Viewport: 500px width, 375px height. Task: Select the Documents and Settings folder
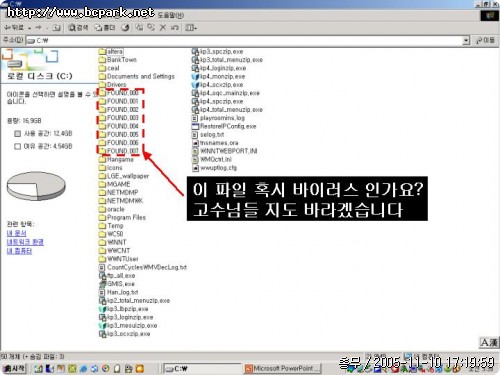click(137, 76)
